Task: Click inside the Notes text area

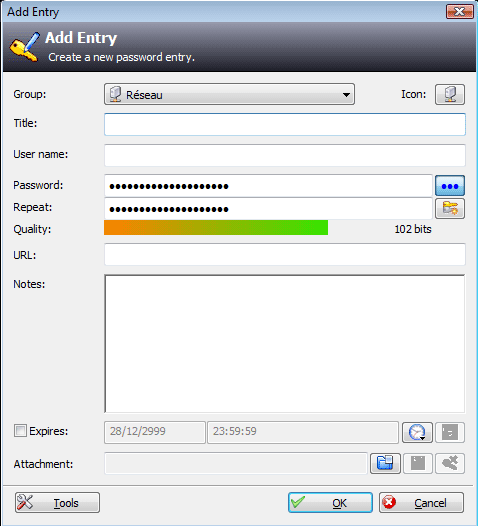Action: [285, 344]
